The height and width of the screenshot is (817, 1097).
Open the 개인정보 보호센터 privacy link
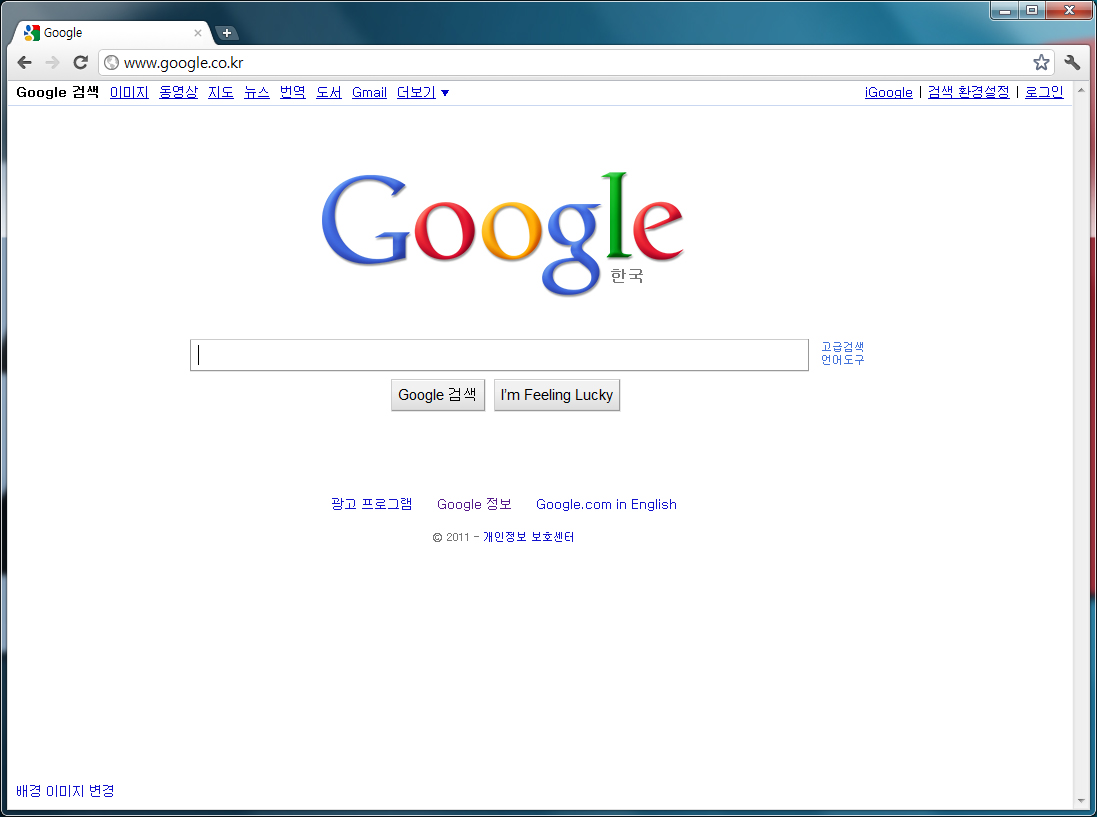click(528, 537)
